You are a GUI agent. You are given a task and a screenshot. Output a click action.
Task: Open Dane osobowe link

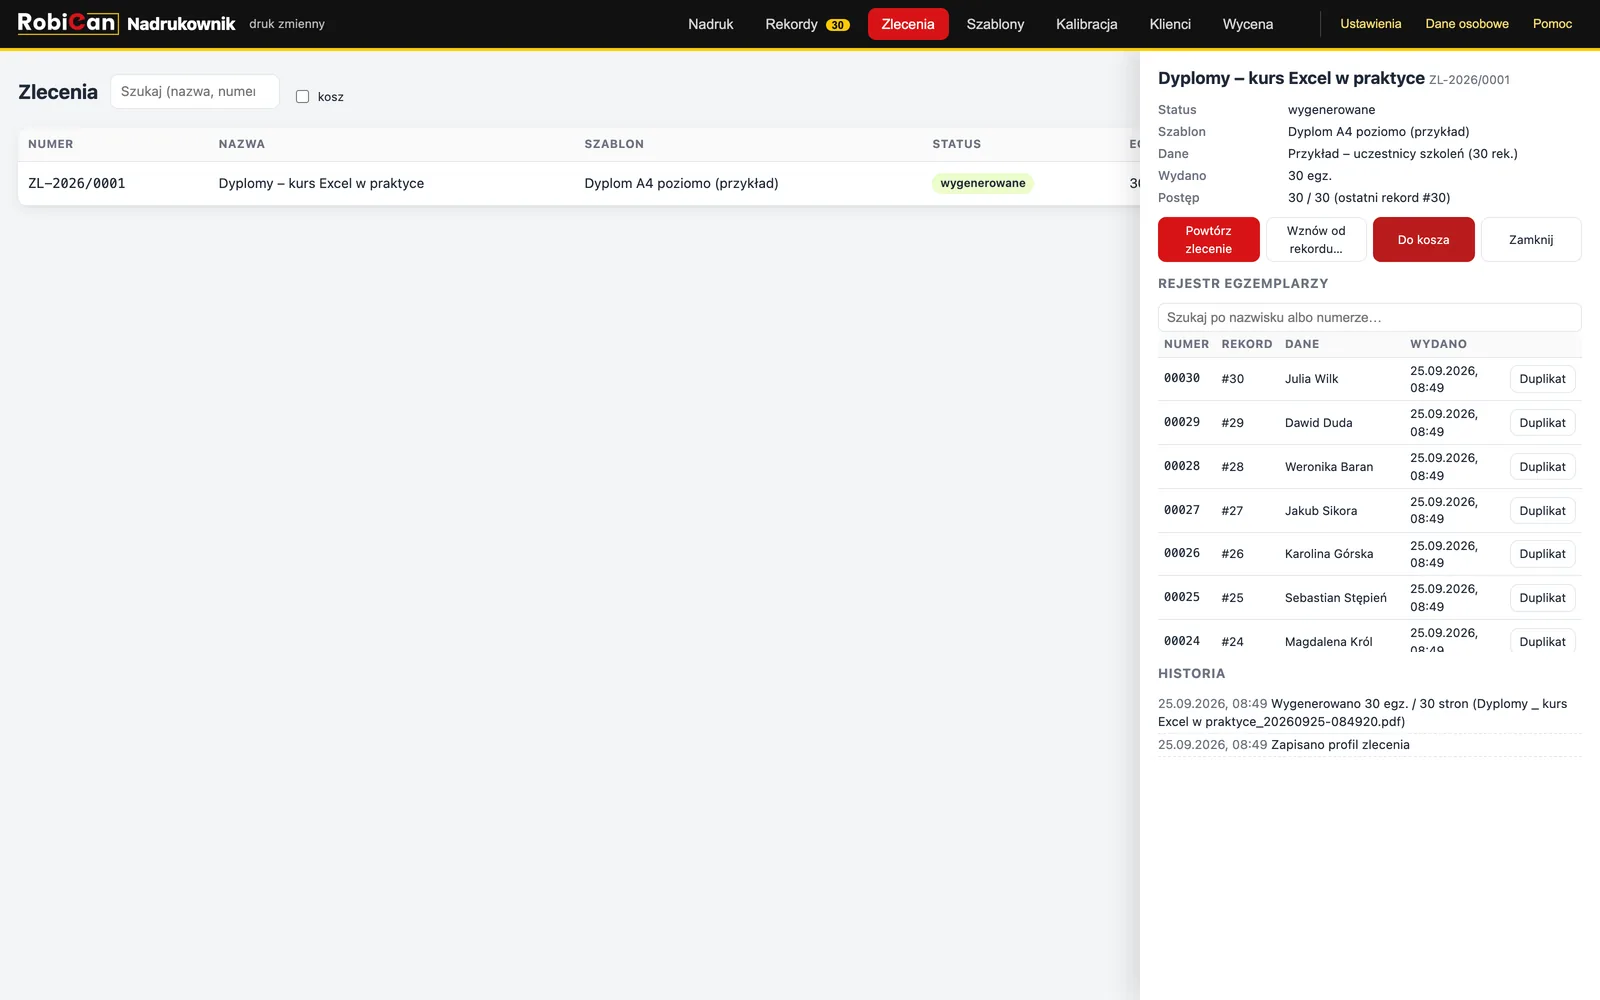pyautogui.click(x=1467, y=24)
